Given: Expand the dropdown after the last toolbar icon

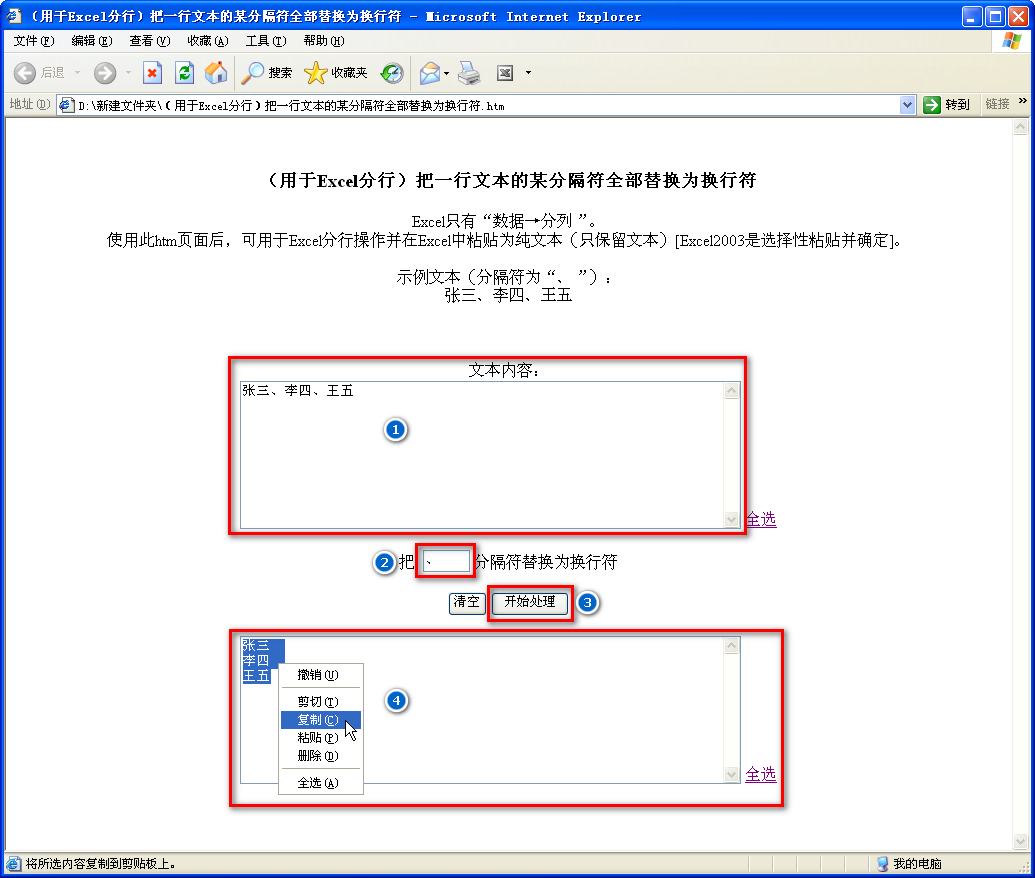Looking at the screenshot, I should [528, 73].
